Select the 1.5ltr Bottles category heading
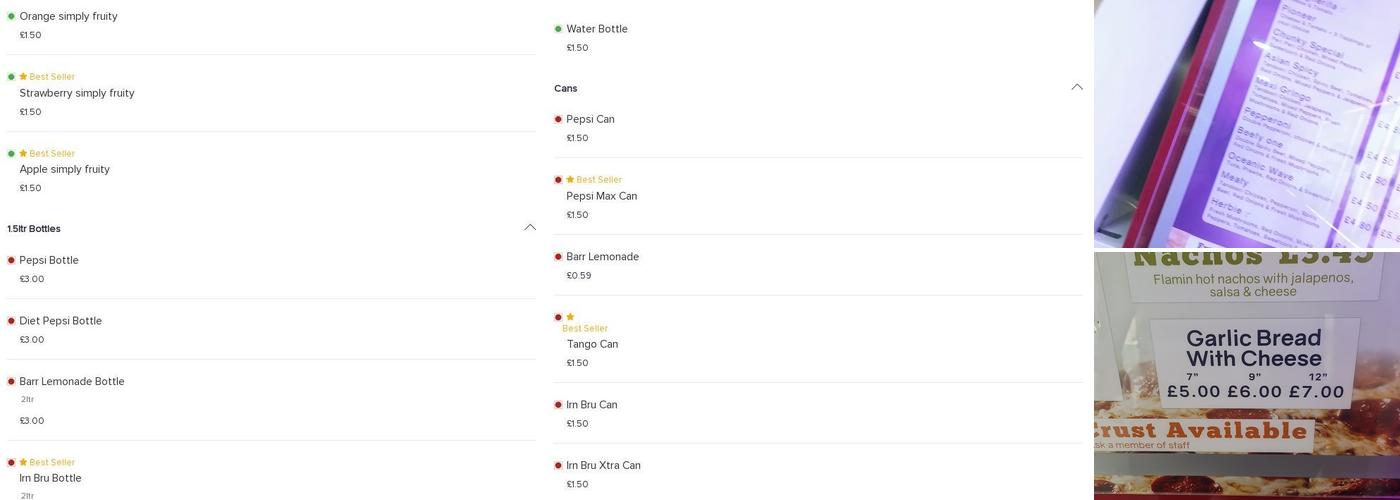The width and height of the screenshot is (1400, 500). pyautogui.click(x=34, y=229)
